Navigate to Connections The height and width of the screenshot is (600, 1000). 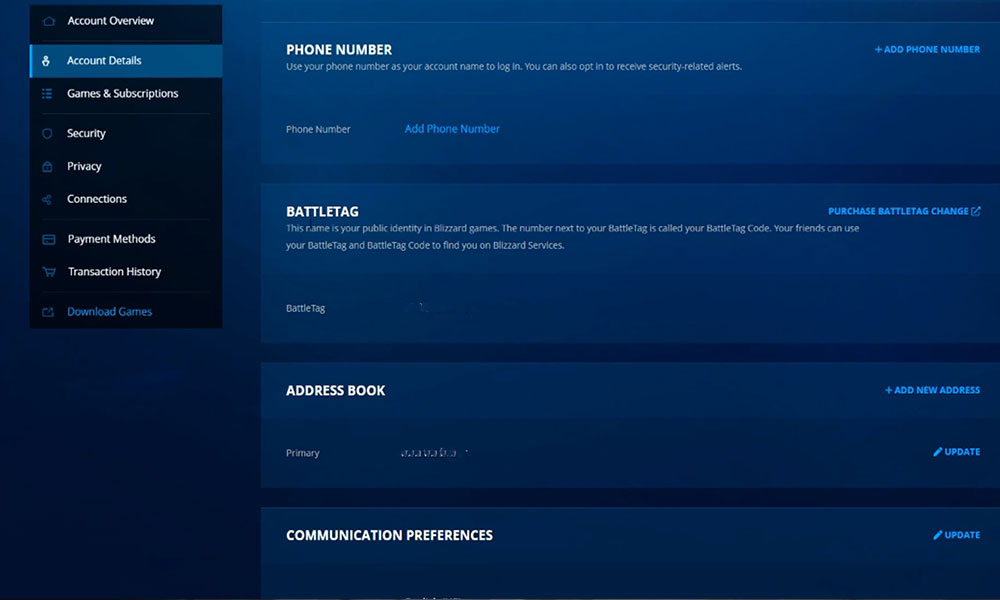coord(126,200)
